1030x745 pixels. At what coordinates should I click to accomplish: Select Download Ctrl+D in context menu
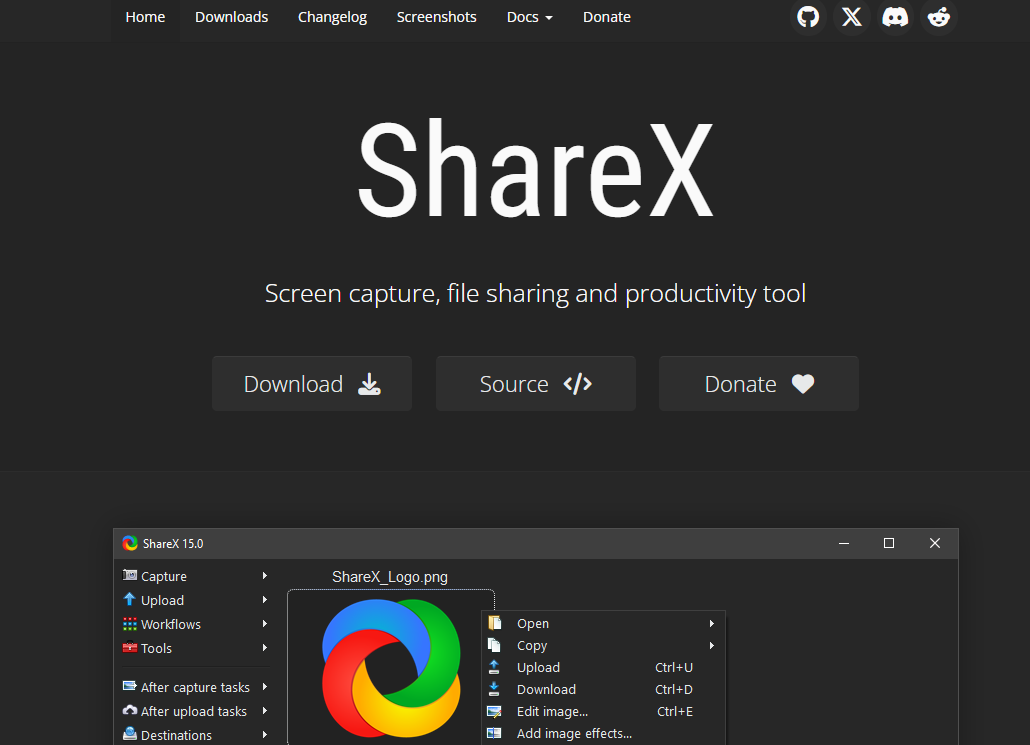[604, 689]
